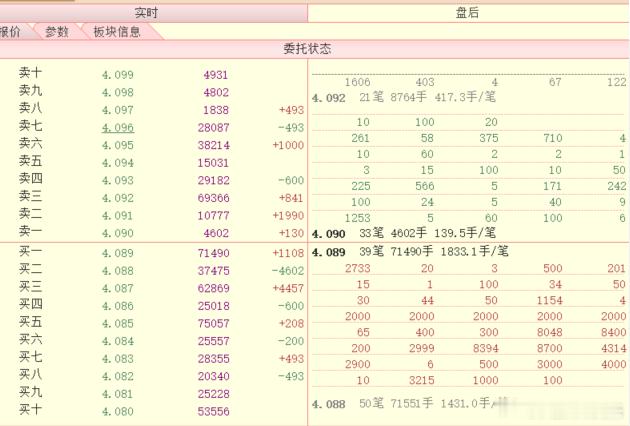The height and width of the screenshot is (426, 630).
Task: Click the +4457 change in 买三 row
Action: pos(288,289)
